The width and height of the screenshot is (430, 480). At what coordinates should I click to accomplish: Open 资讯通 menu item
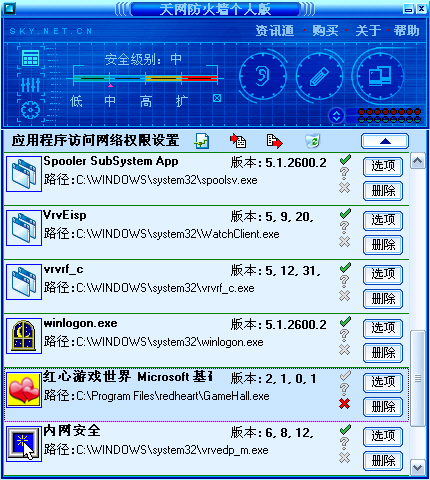[275, 31]
